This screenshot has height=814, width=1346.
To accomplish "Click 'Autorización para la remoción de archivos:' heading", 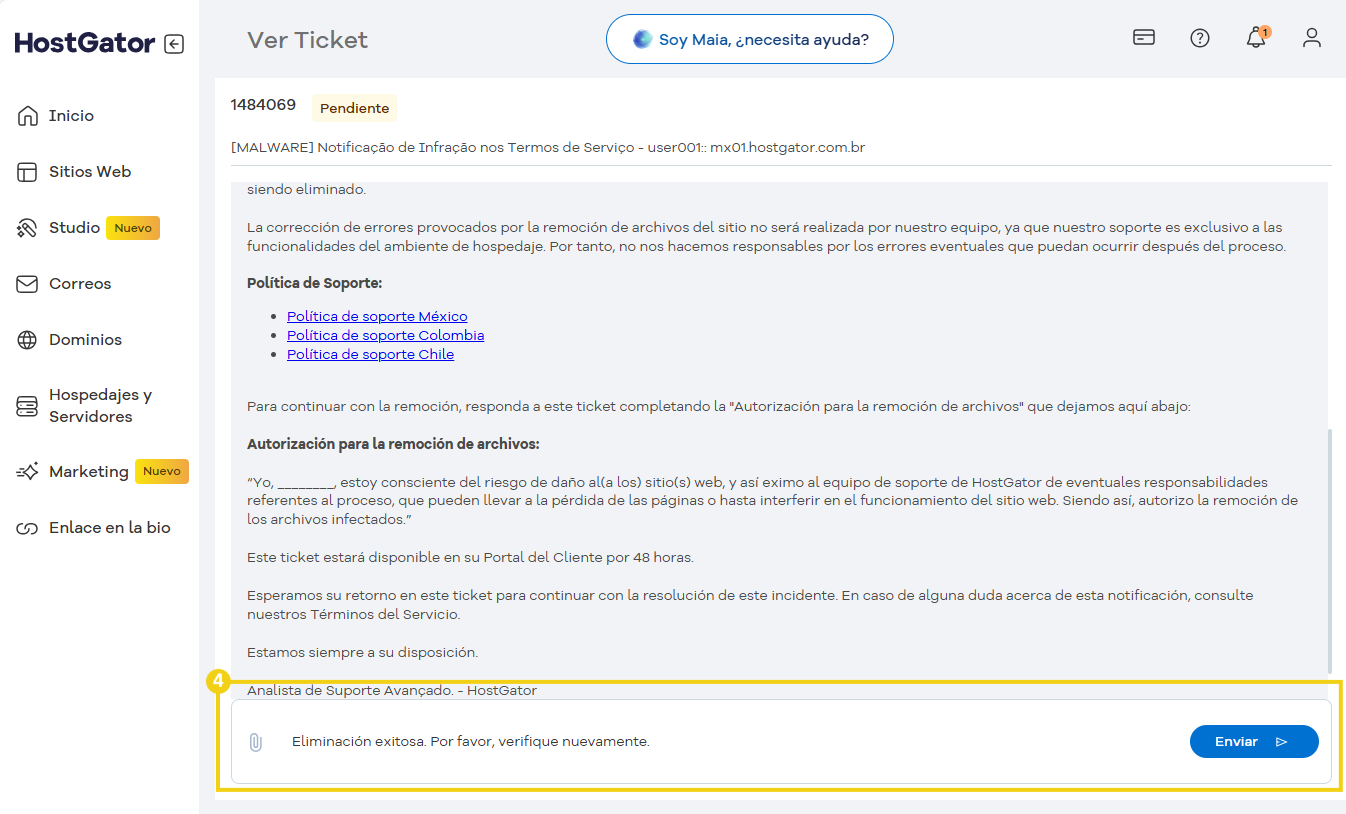I will coord(393,443).
